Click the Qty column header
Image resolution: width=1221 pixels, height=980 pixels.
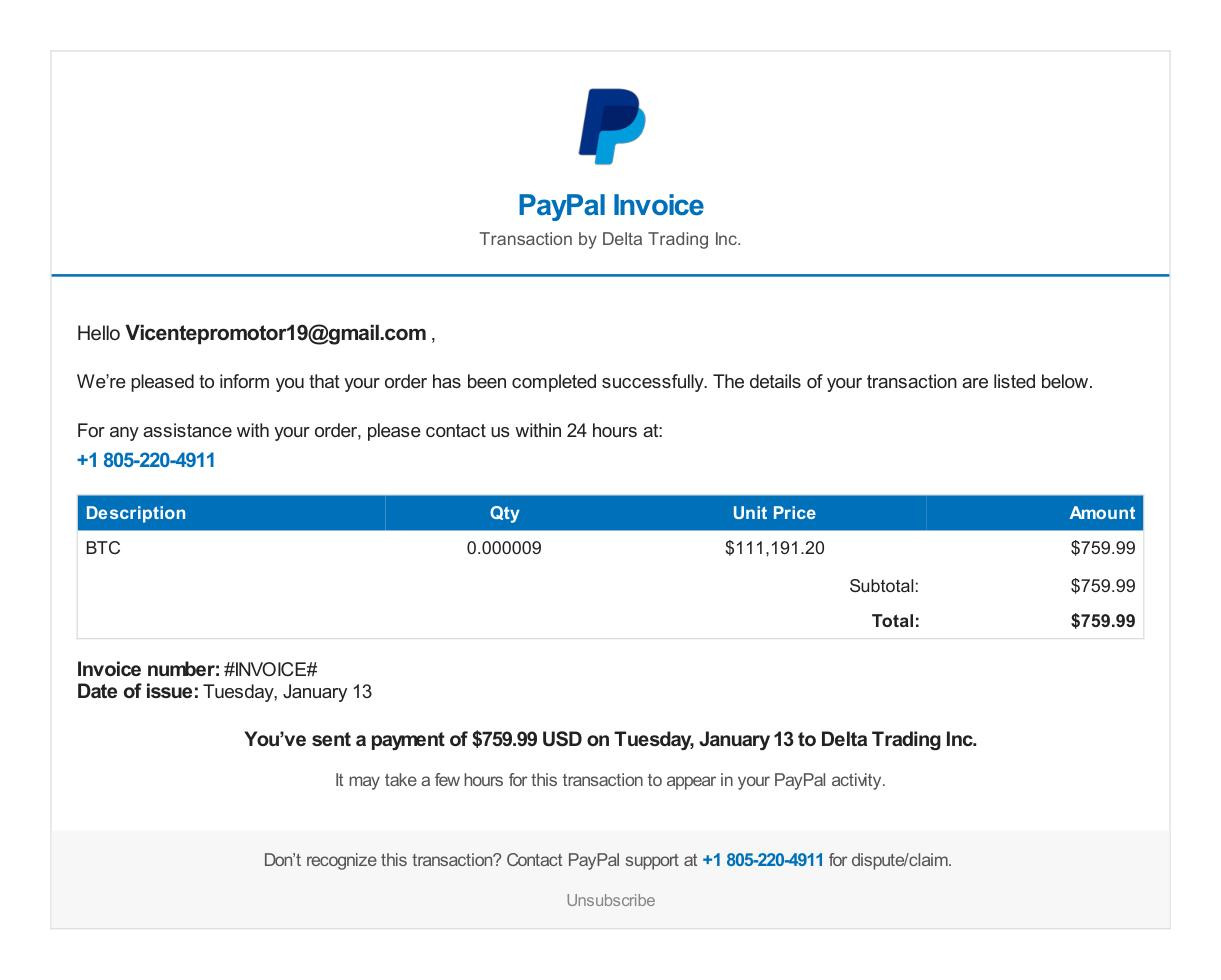tap(504, 513)
